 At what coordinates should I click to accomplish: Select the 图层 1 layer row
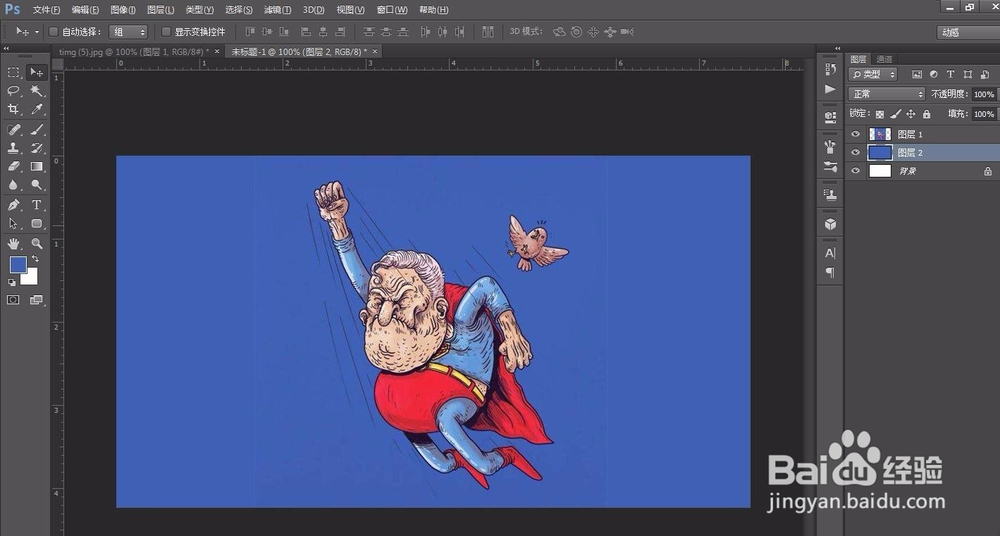[922, 134]
